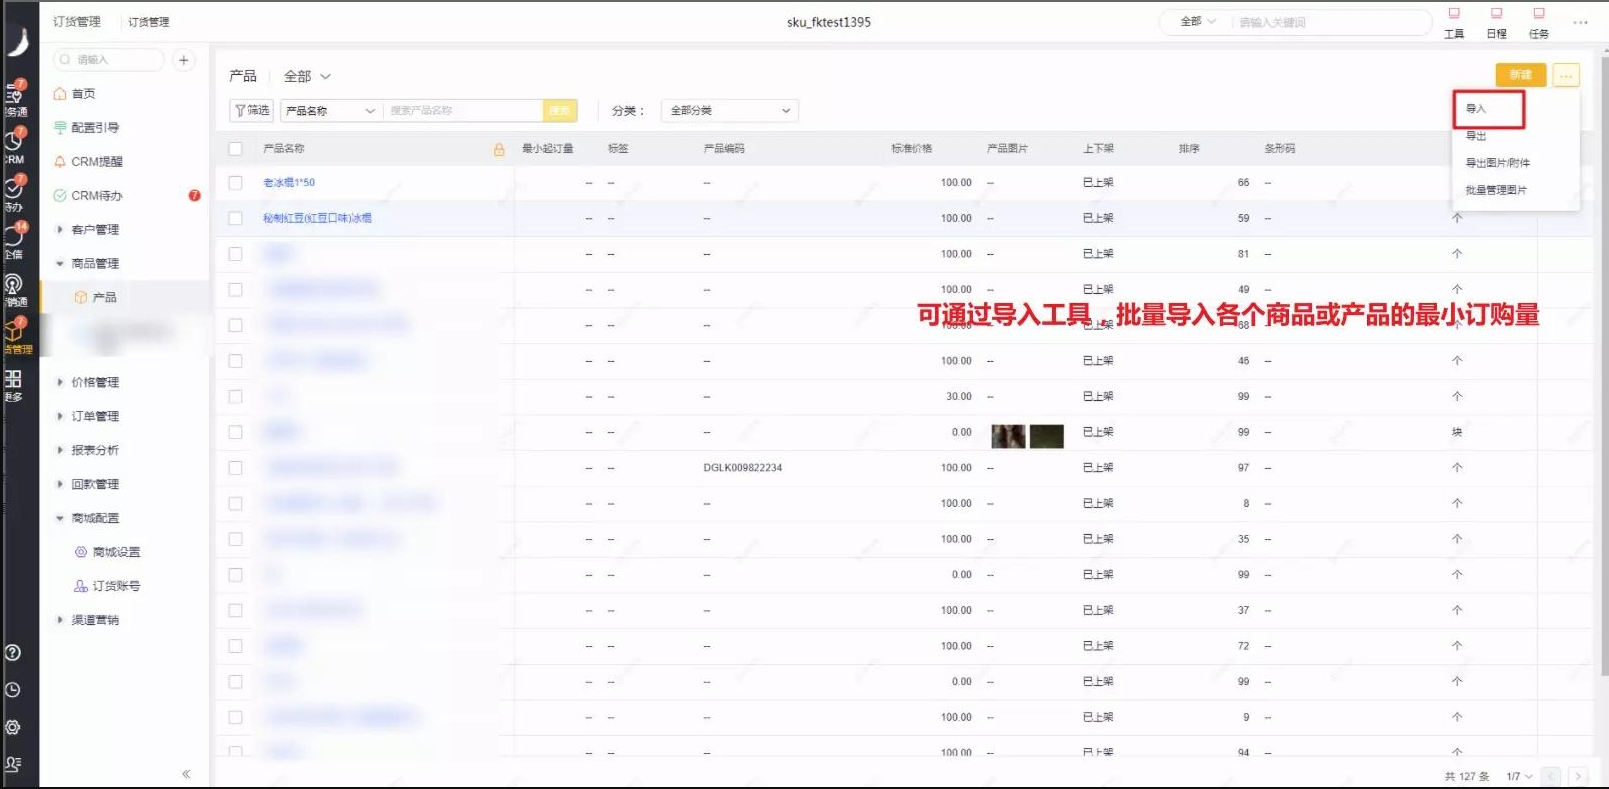Image resolution: width=1609 pixels, height=789 pixels.
Task: Click the 筛选 filter funnel button
Action: 252,110
